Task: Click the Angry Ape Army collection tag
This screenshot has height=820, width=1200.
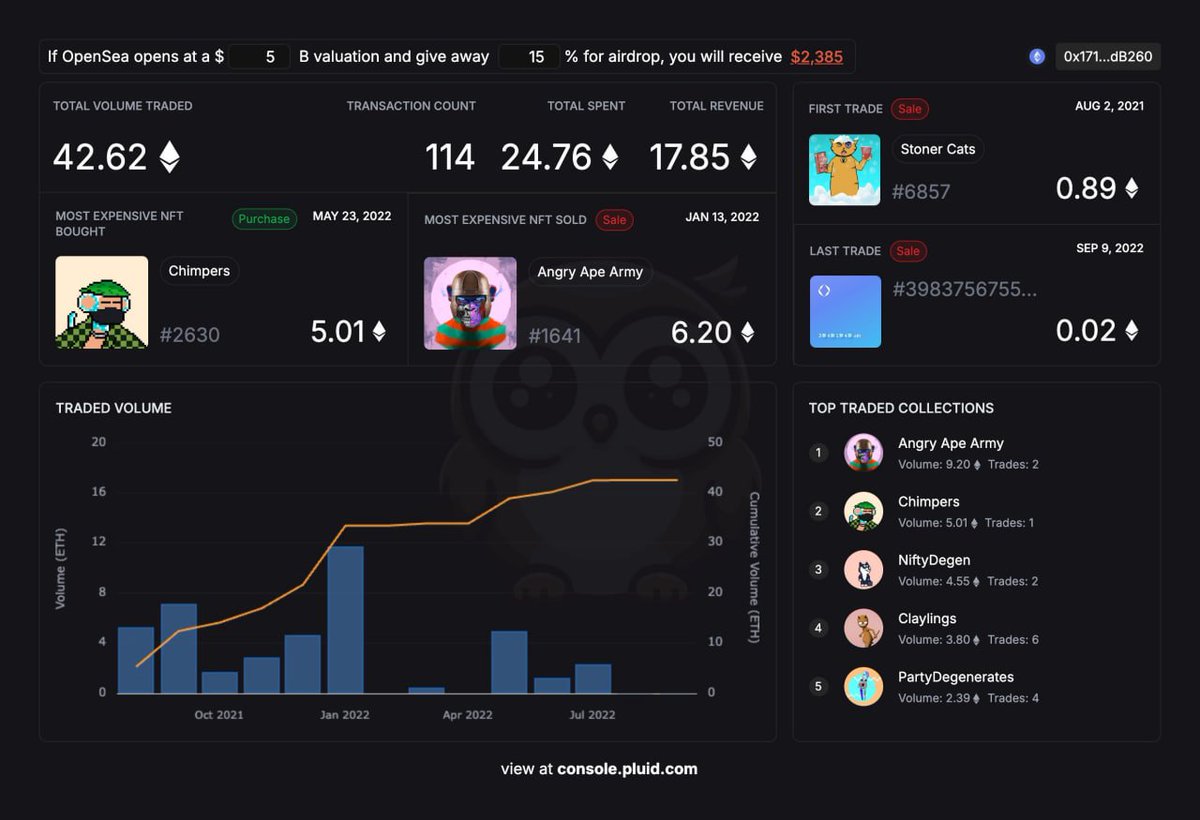Action: (x=590, y=272)
